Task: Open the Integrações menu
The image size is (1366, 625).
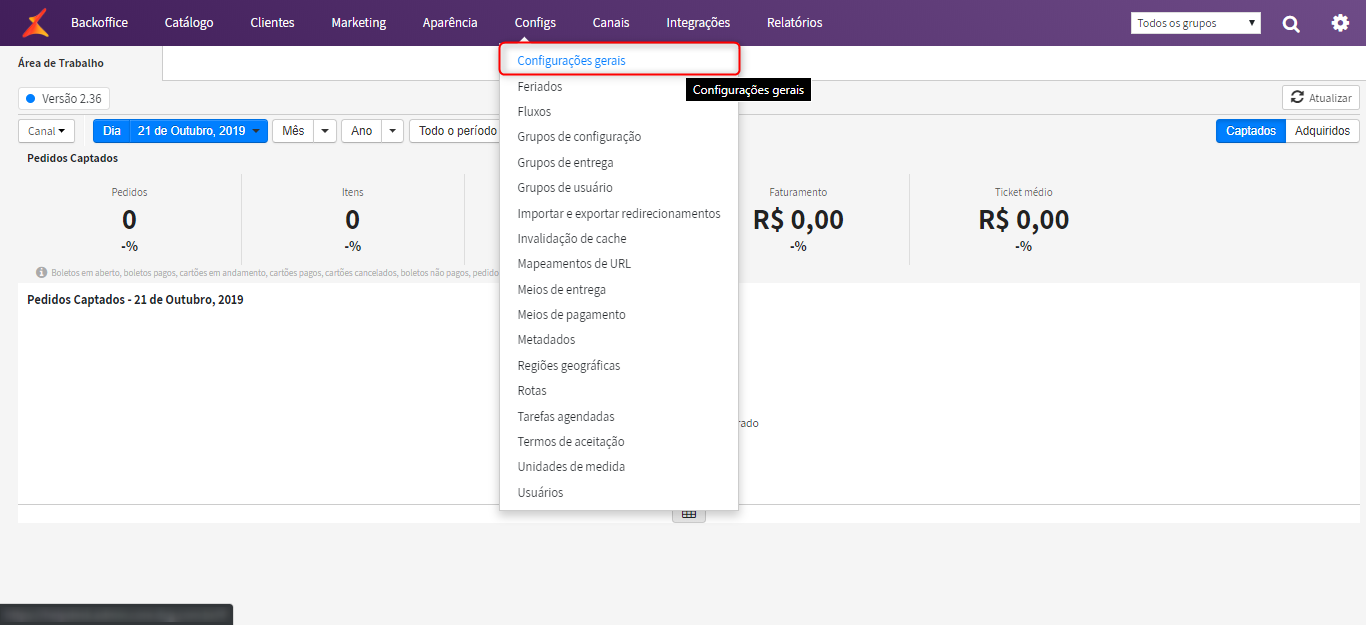Action: (x=698, y=23)
